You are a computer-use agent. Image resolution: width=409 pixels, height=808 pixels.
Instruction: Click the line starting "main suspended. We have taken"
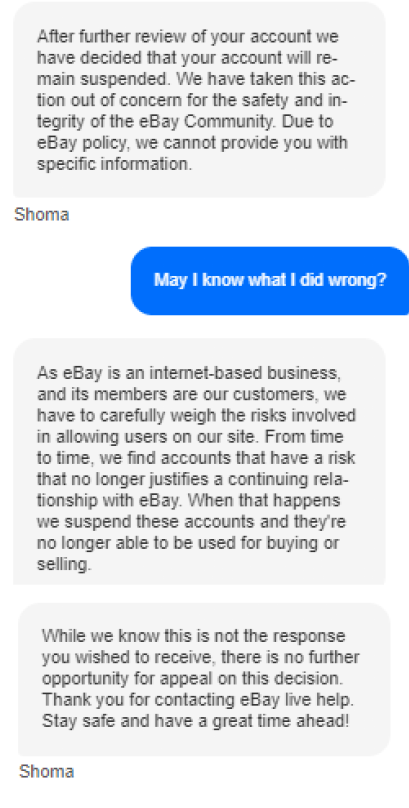(x=196, y=79)
